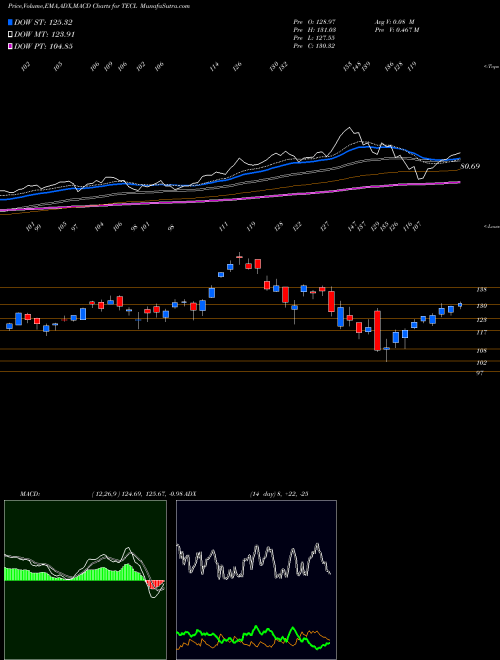Click the highest candlestick at the price peak
This screenshot has width=500, height=660.
239,257
